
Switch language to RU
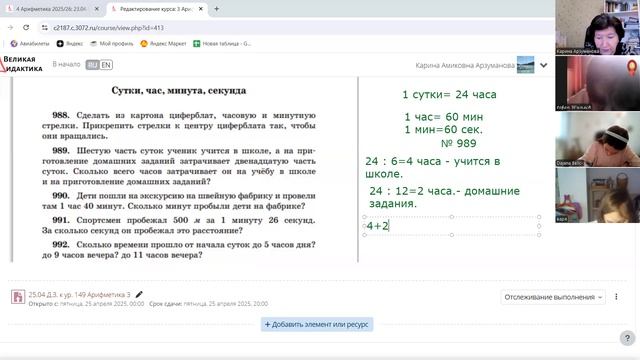point(92,65)
